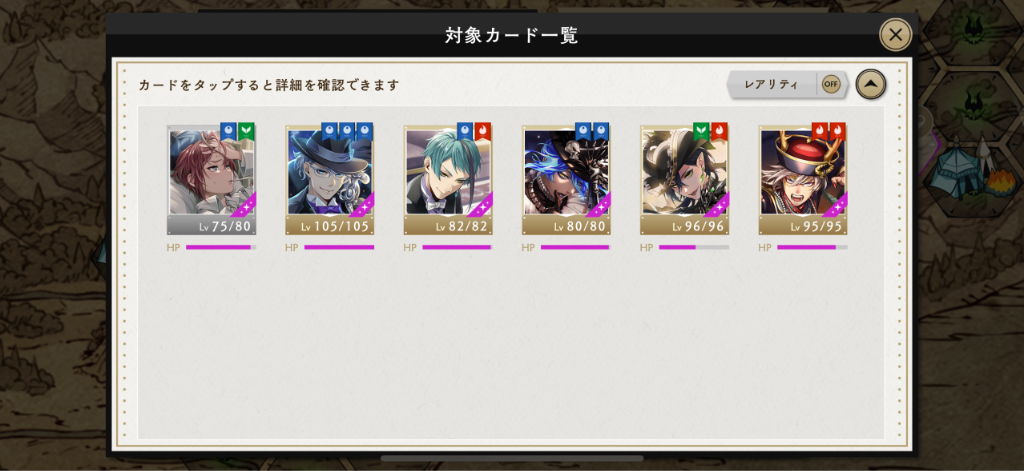Toggle the レアリティ OFF switch

tap(831, 84)
